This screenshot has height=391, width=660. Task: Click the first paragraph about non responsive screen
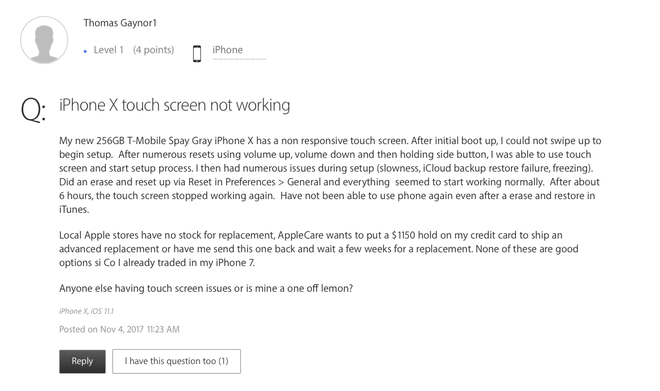[x=330, y=175]
